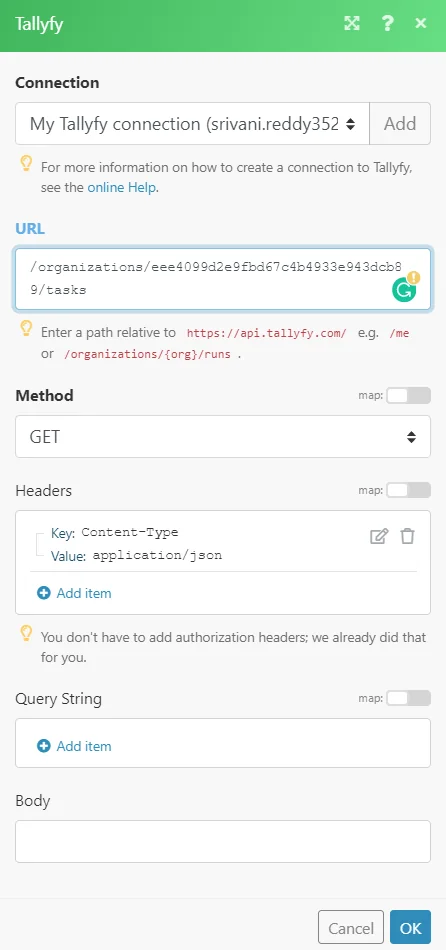Open the online Help link
The image size is (446, 950).
[x=122, y=188]
